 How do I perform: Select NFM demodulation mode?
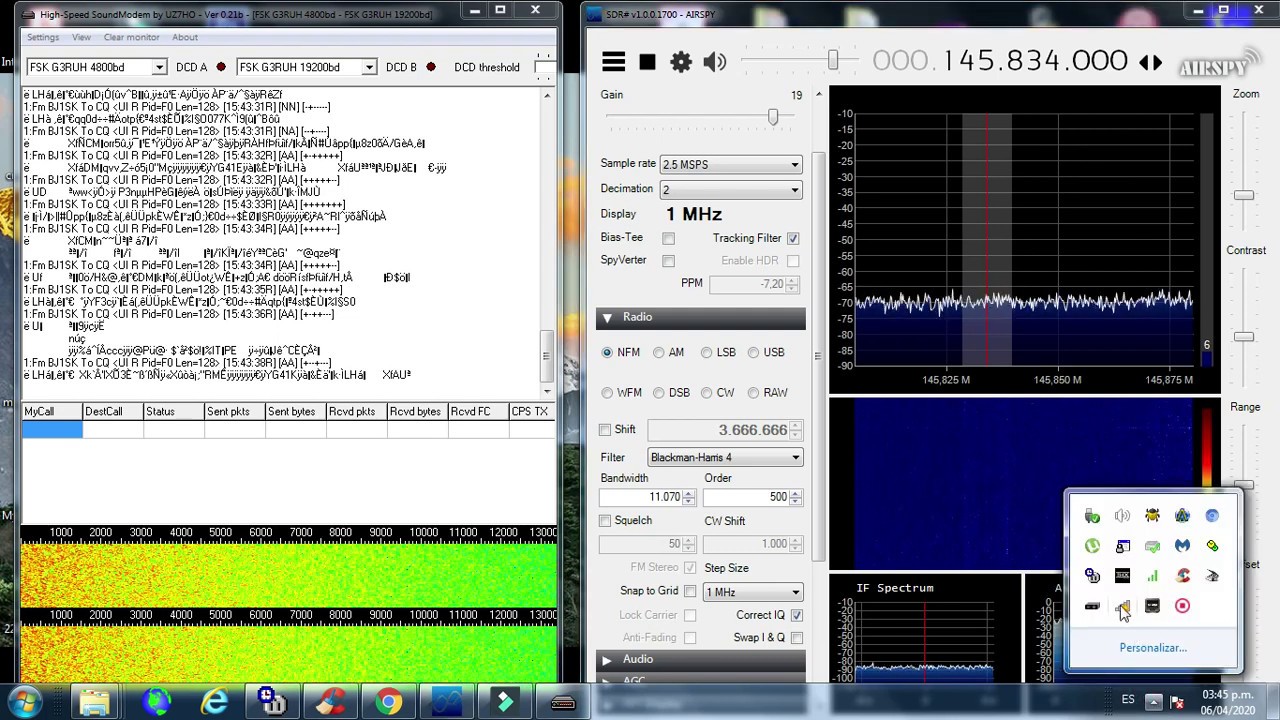coord(607,353)
